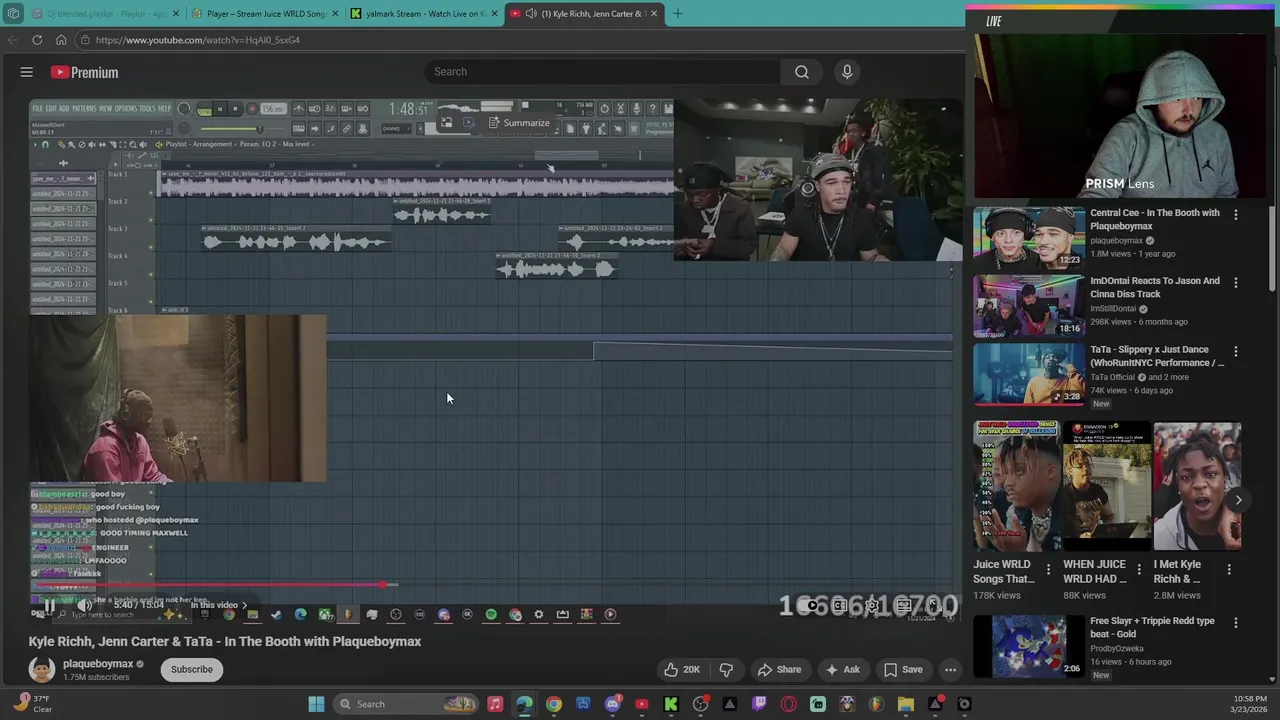The height and width of the screenshot is (720, 1280).
Task: Open Apple Music from the taskbar
Action: coord(495,704)
